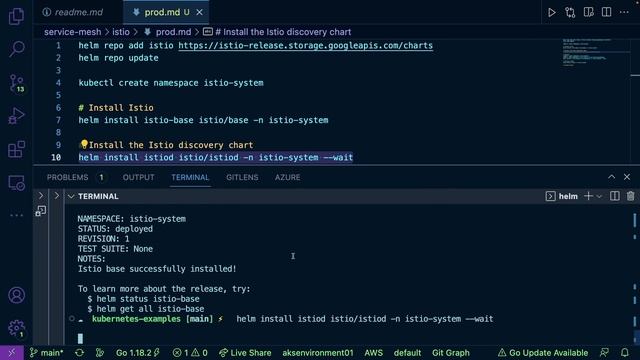Click the main* branch in status bar
This screenshot has width=640, height=360.
[47, 353]
